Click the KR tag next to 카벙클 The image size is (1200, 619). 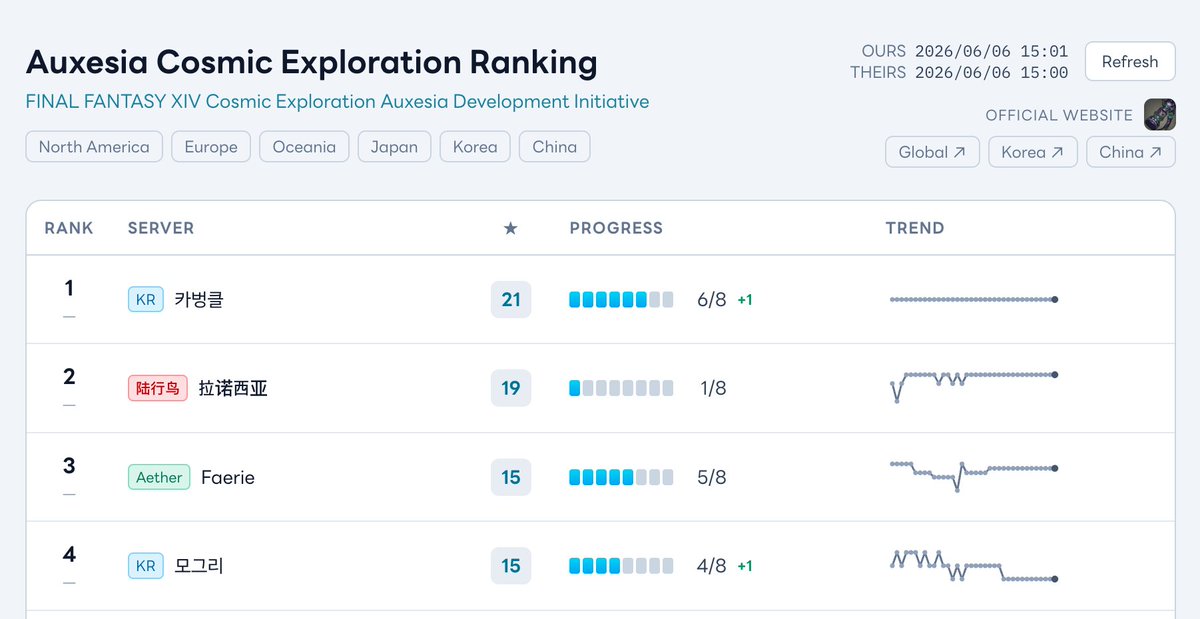point(145,299)
